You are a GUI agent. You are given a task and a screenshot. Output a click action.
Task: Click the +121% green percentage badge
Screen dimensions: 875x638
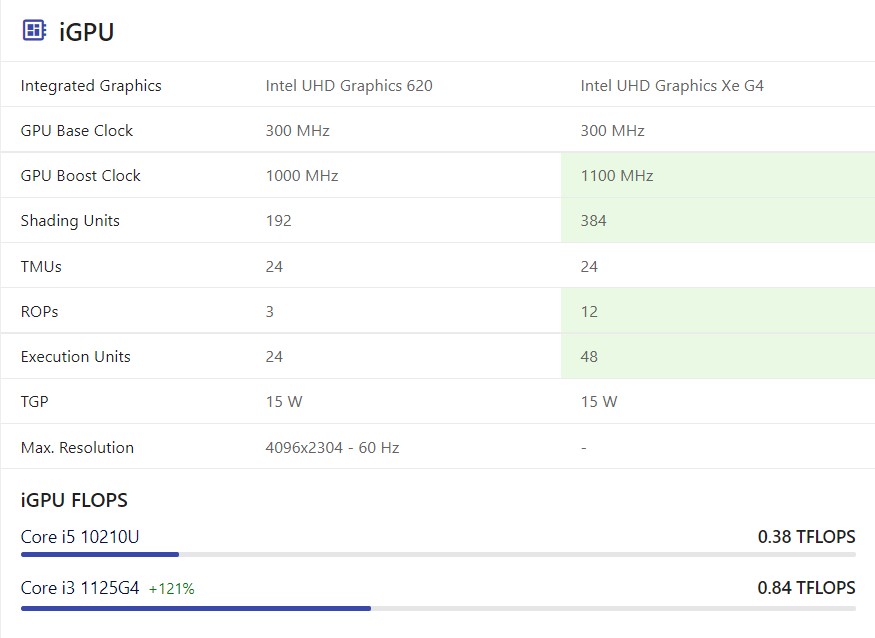point(171,589)
